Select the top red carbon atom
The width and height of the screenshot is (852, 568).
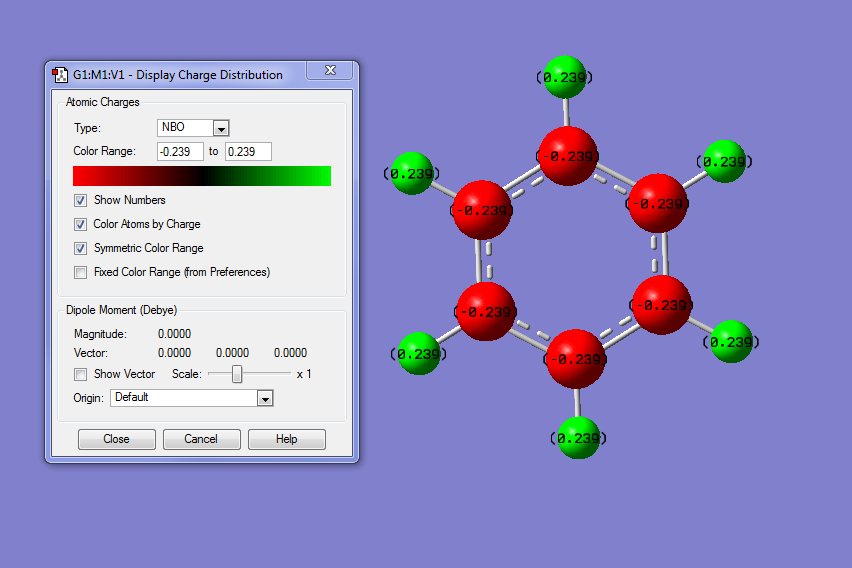coord(568,156)
